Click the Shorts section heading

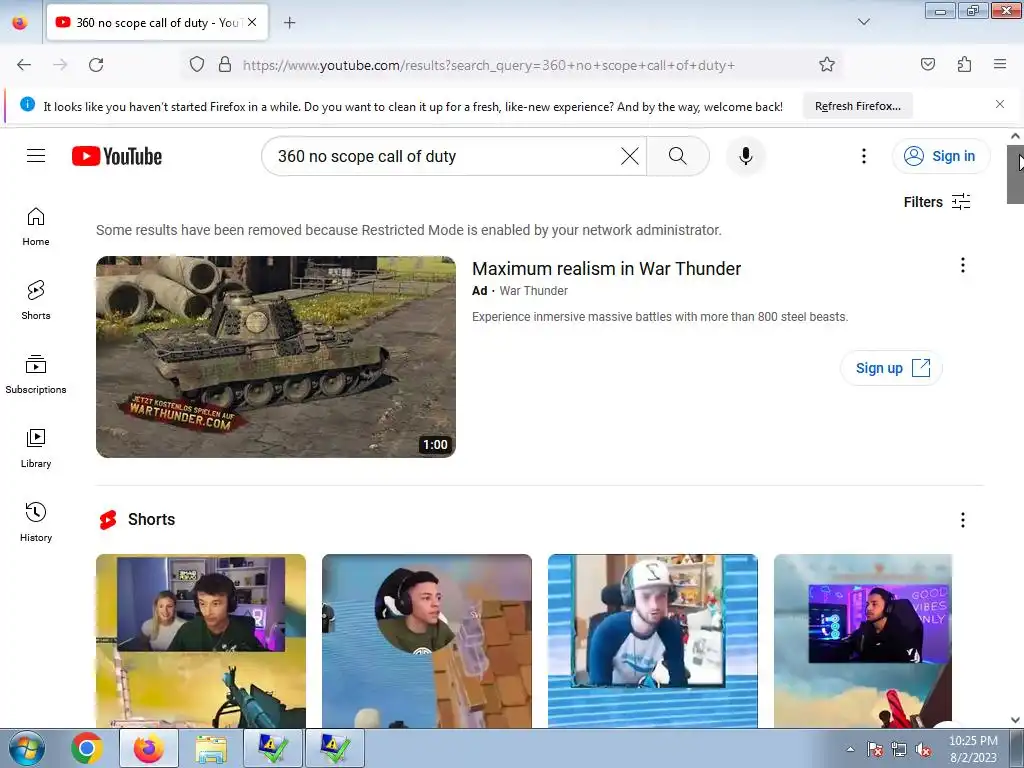[151, 519]
